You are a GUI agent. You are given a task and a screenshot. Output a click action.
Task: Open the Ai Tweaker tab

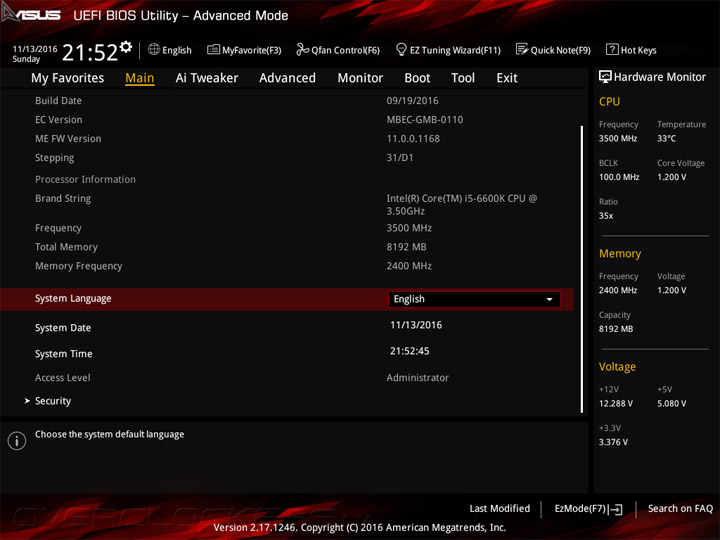coord(207,78)
